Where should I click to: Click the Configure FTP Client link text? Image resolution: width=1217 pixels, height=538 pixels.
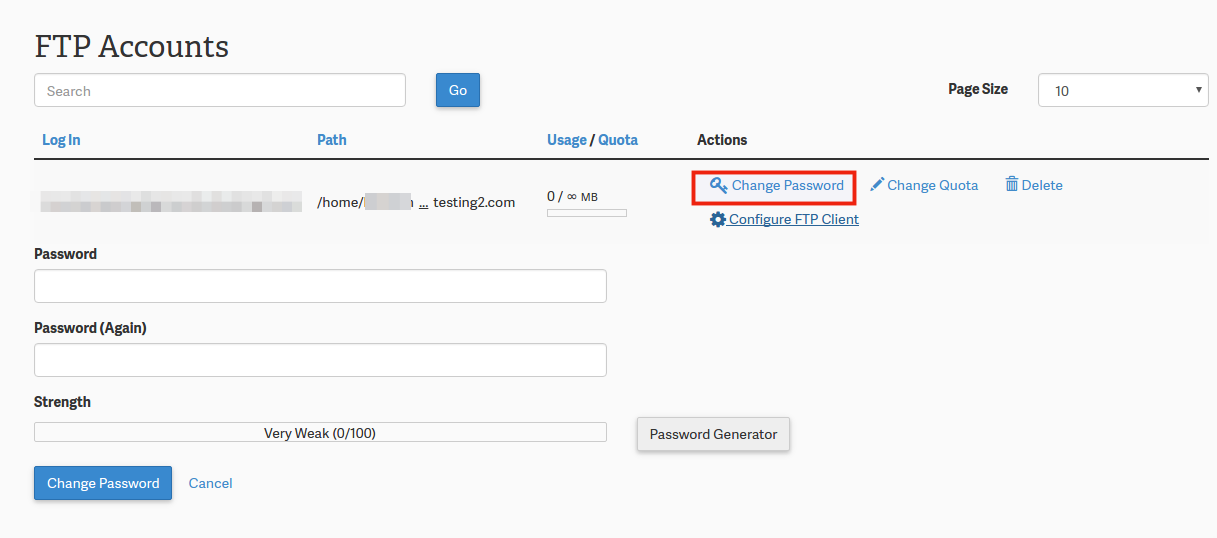(x=794, y=219)
